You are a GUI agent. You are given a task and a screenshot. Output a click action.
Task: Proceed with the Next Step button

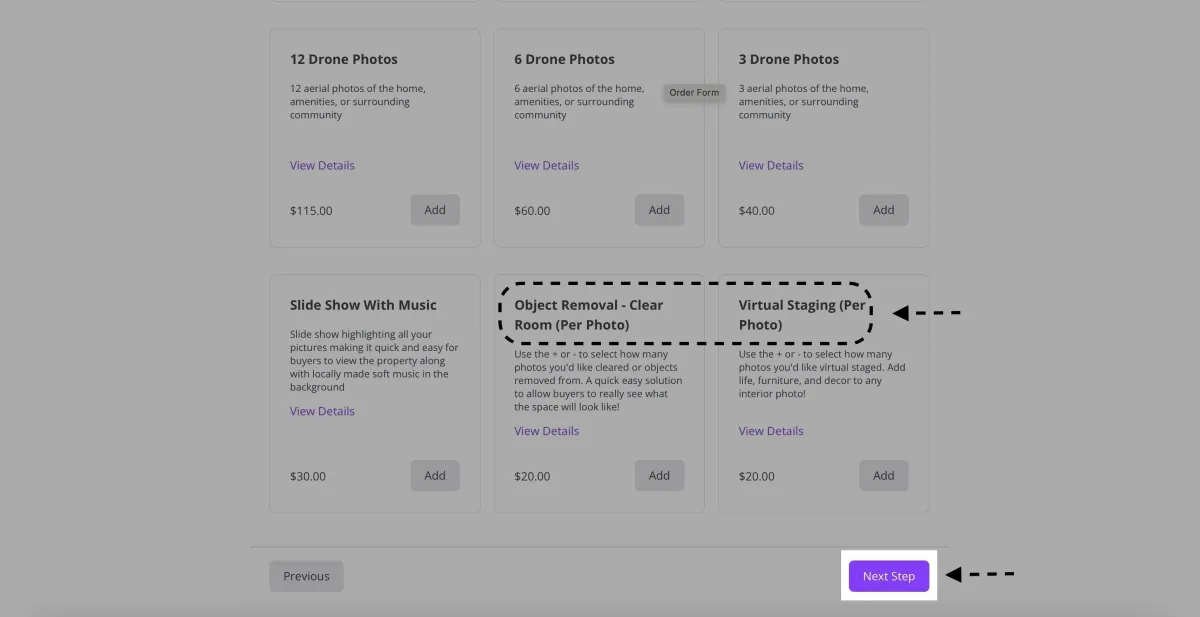point(889,576)
